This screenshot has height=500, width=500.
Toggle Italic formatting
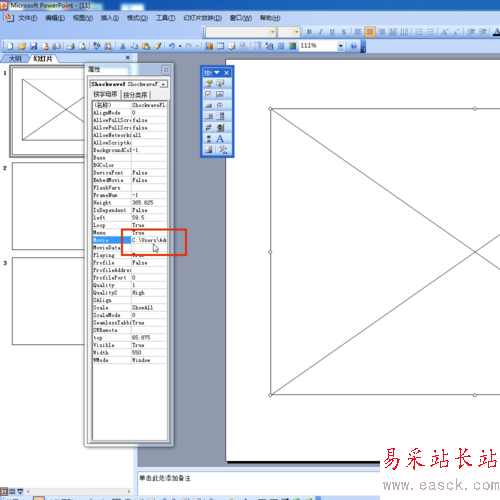[x=321, y=32]
